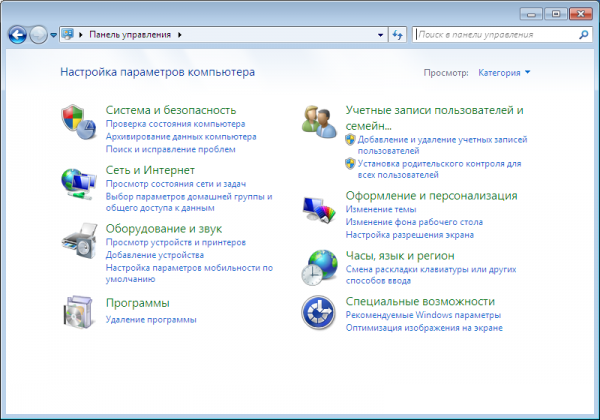
Task: Expand the arrow after Панель управления breadcrumb
Action: pos(179,35)
